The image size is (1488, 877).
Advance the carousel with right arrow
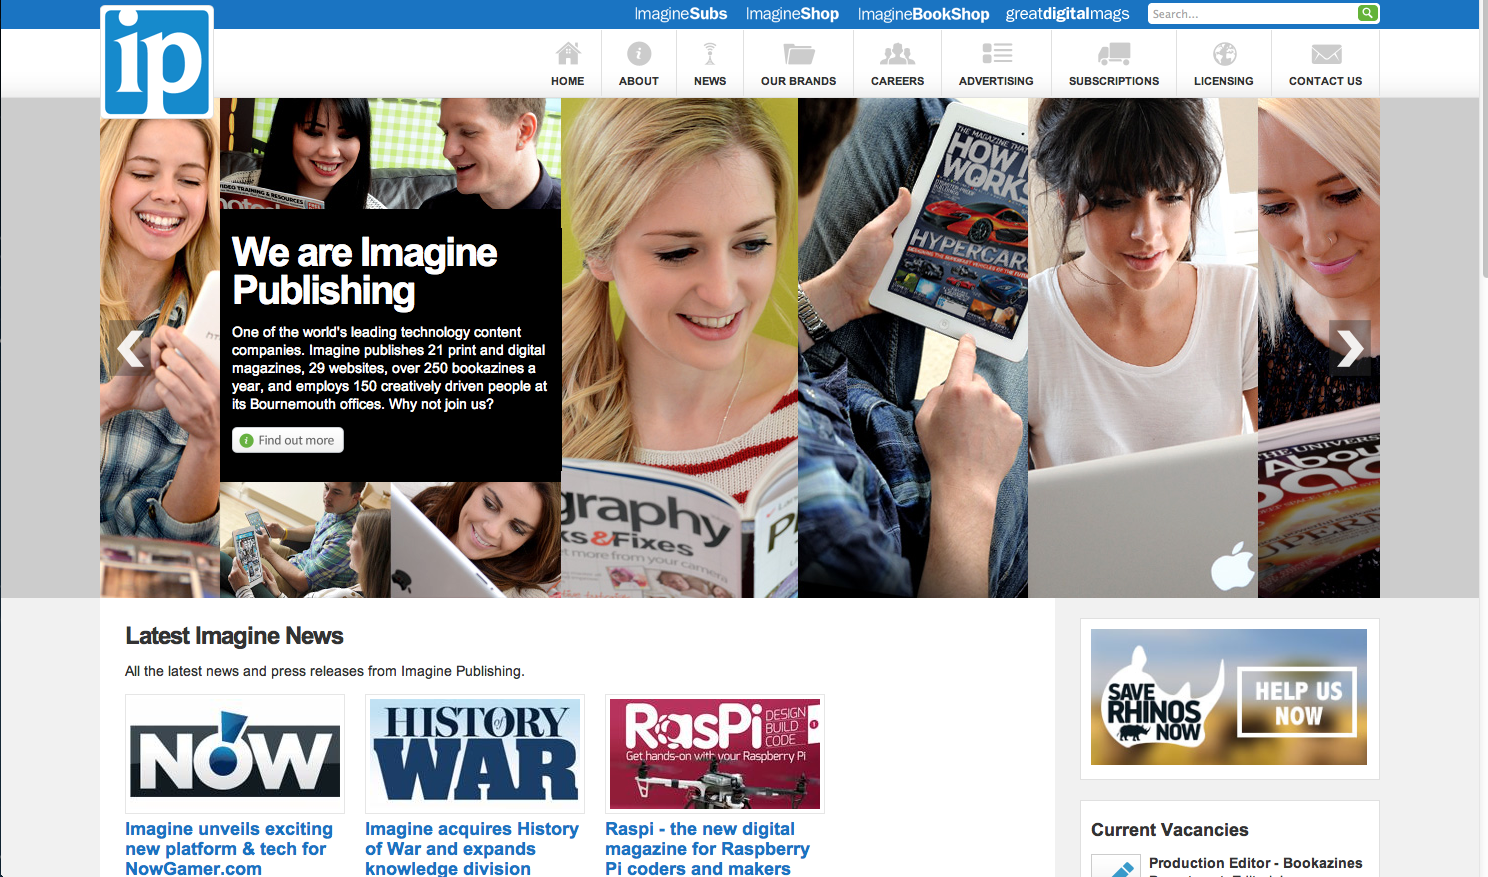1350,348
